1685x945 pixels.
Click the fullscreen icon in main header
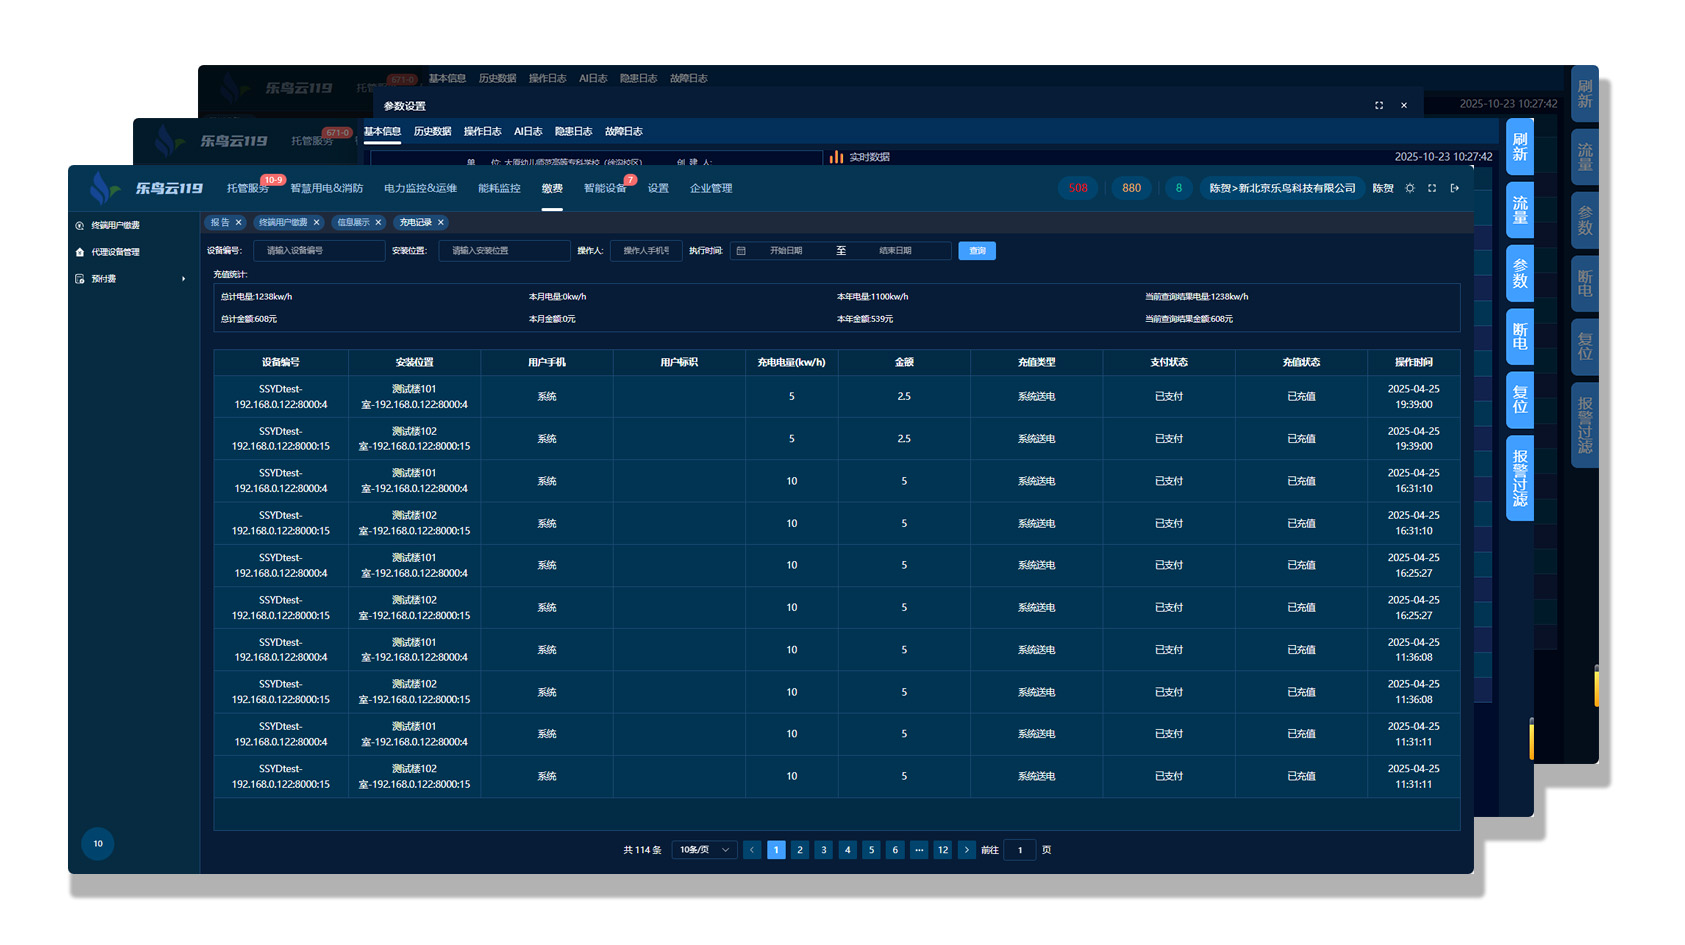coord(1432,188)
